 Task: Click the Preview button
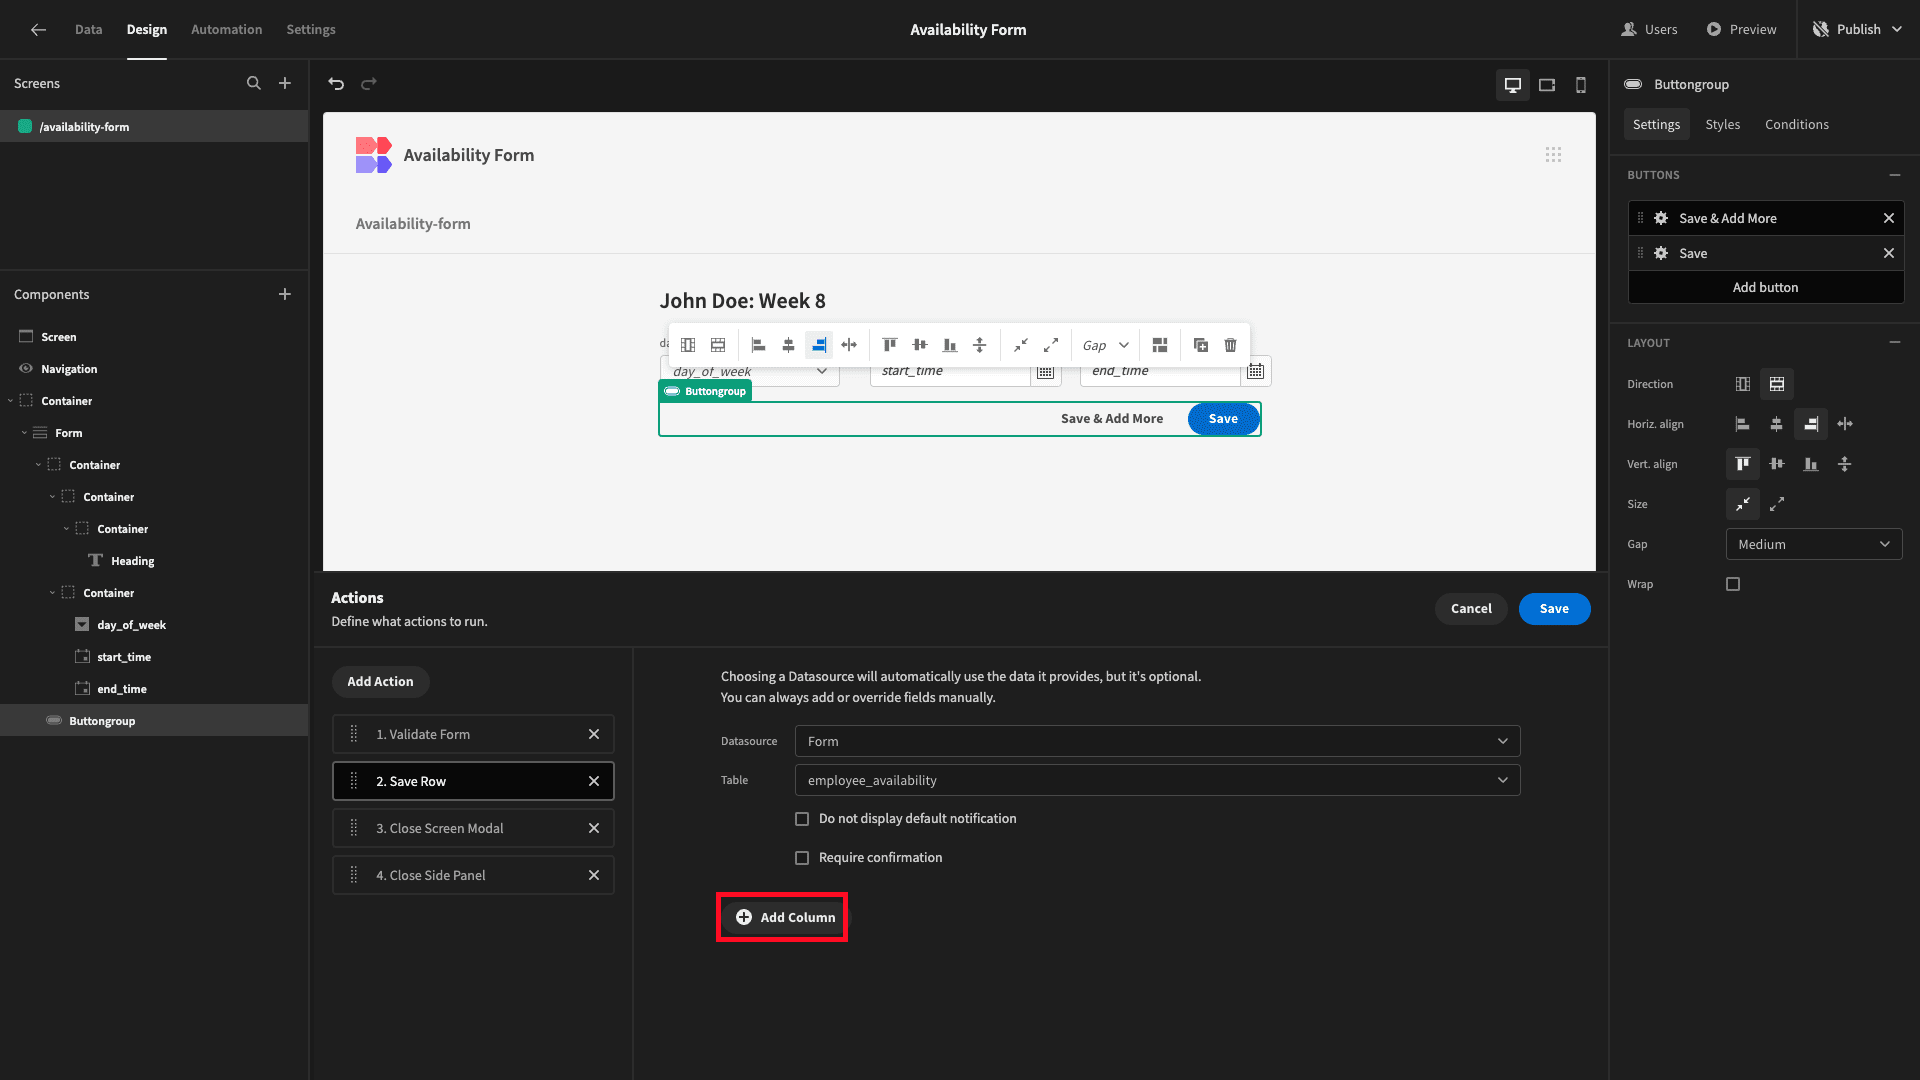1742,30
